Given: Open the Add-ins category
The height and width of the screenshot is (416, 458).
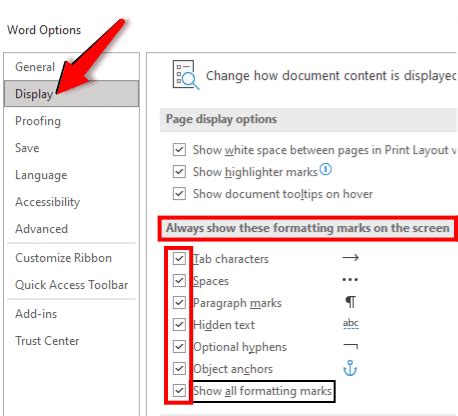Looking at the screenshot, I should pos(71,314).
